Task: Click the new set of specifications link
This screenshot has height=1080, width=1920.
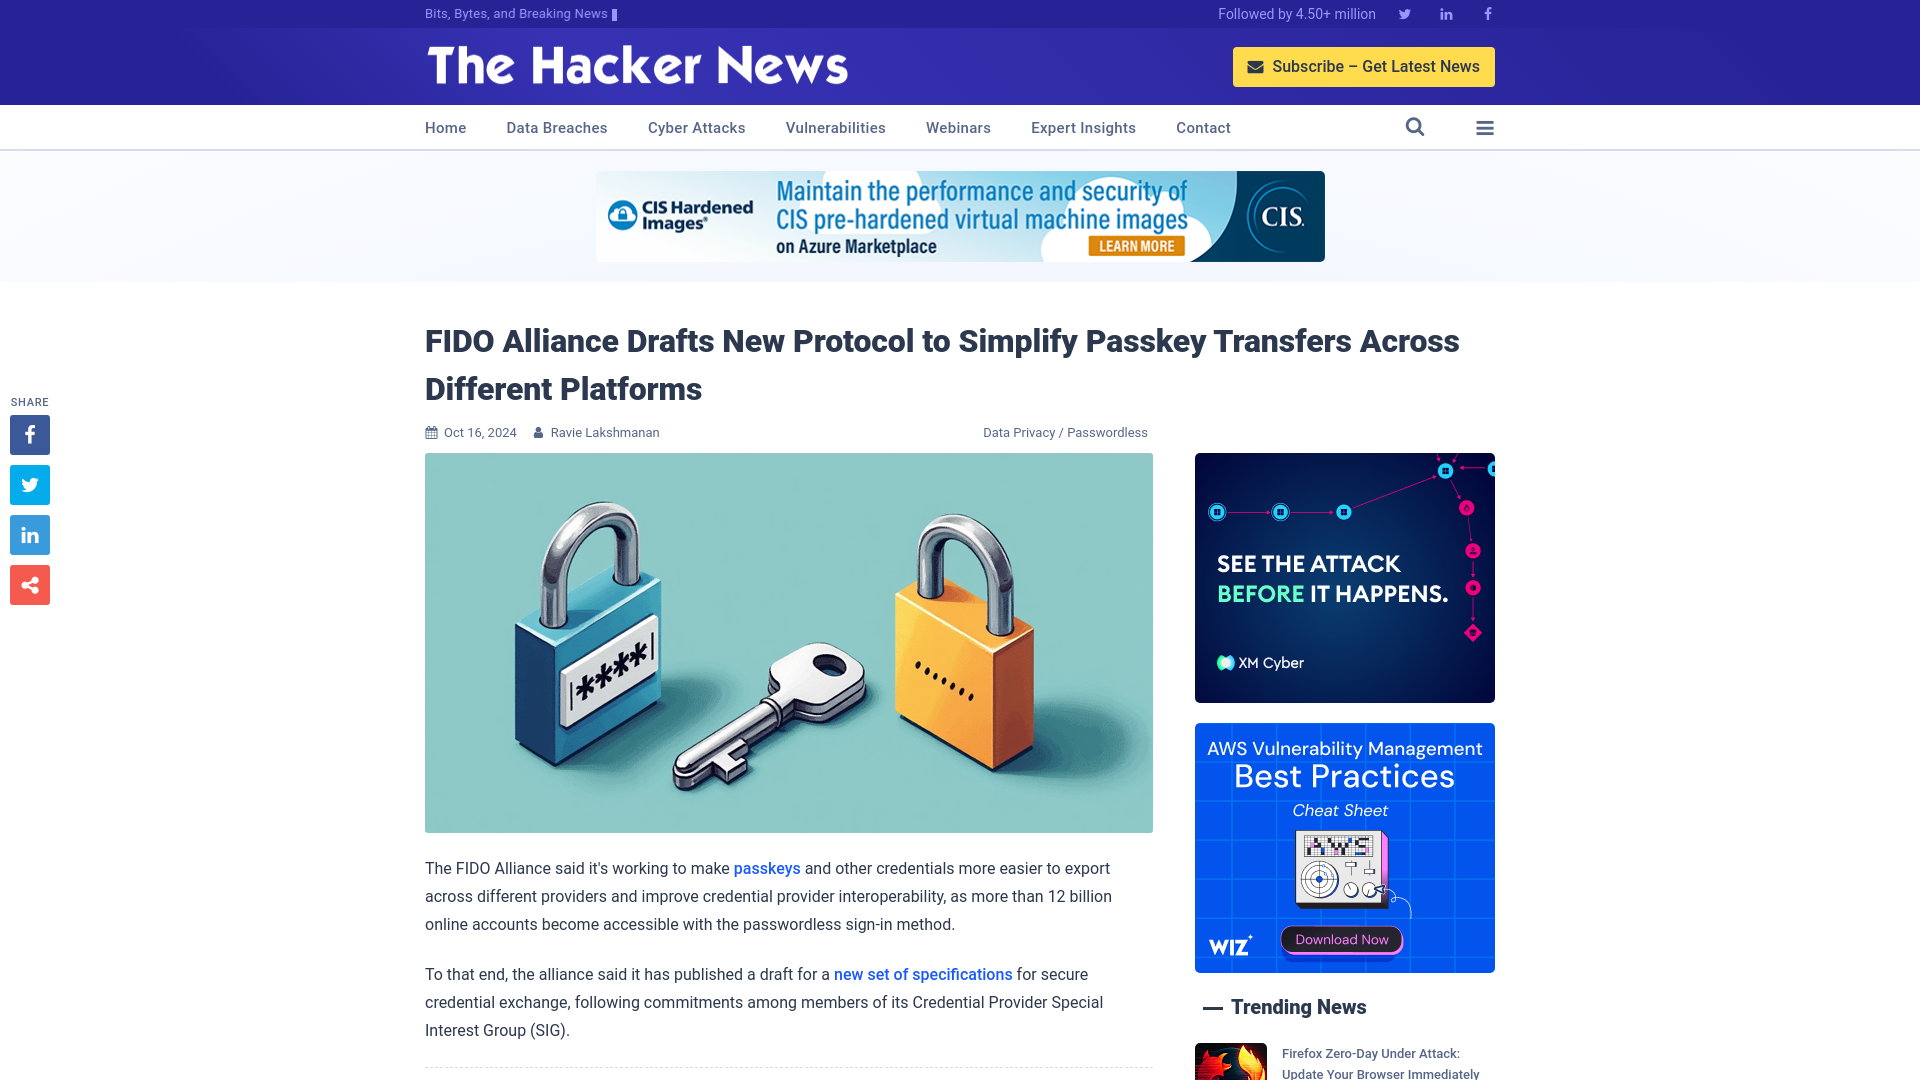Action: pyautogui.click(x=923, y=975)
